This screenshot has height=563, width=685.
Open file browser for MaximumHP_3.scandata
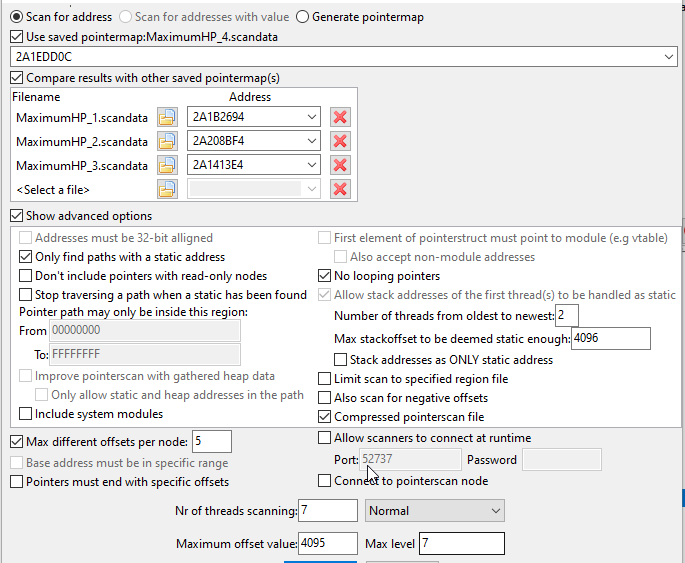pyautogui.click(x=167, y=166)
